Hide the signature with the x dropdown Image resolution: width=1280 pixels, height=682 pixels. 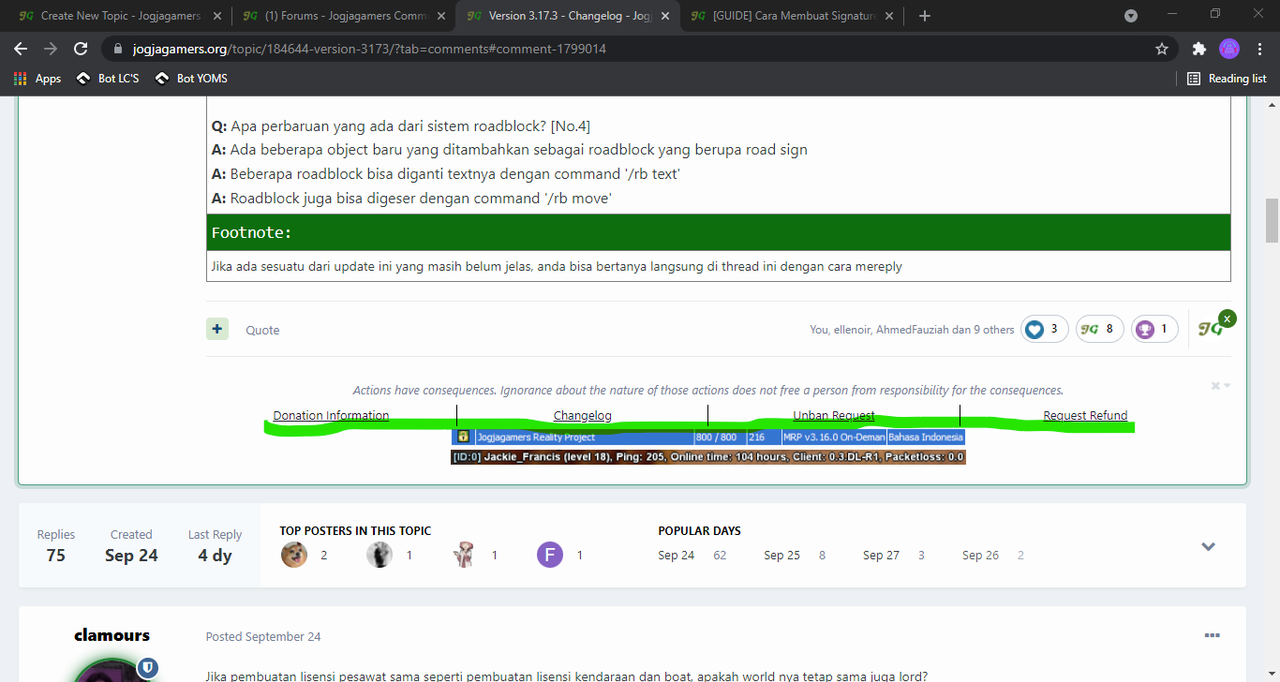click(1221, 386)
